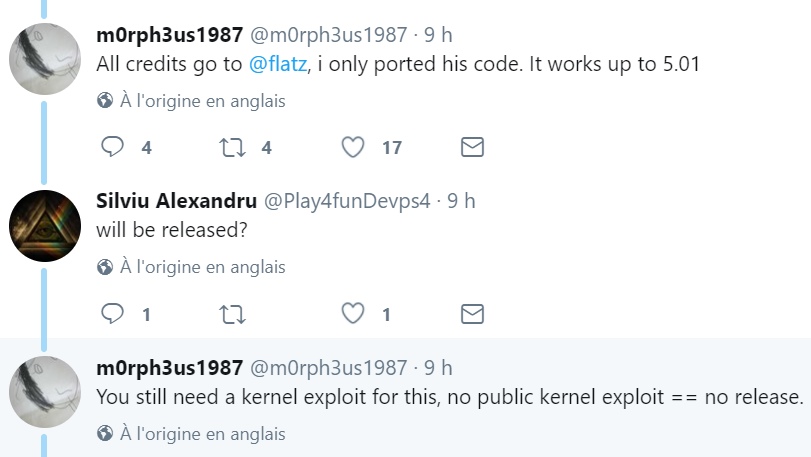The height and width of the screenshot is (457, 811).
Task: Open Silviu Alexandru's profile name
Action: point(175,201)
